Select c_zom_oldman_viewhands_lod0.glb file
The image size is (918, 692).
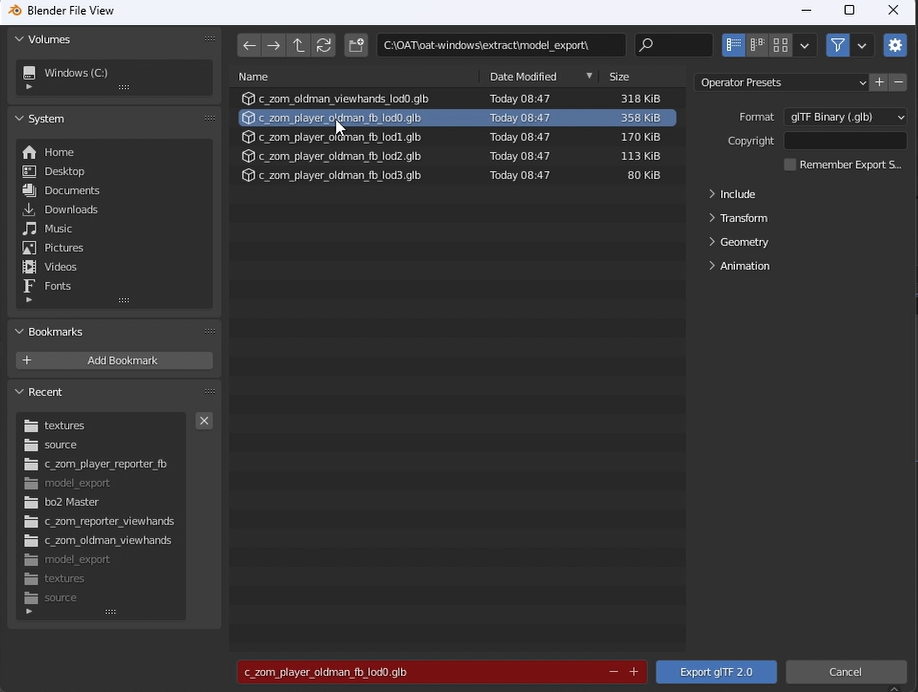343,99
